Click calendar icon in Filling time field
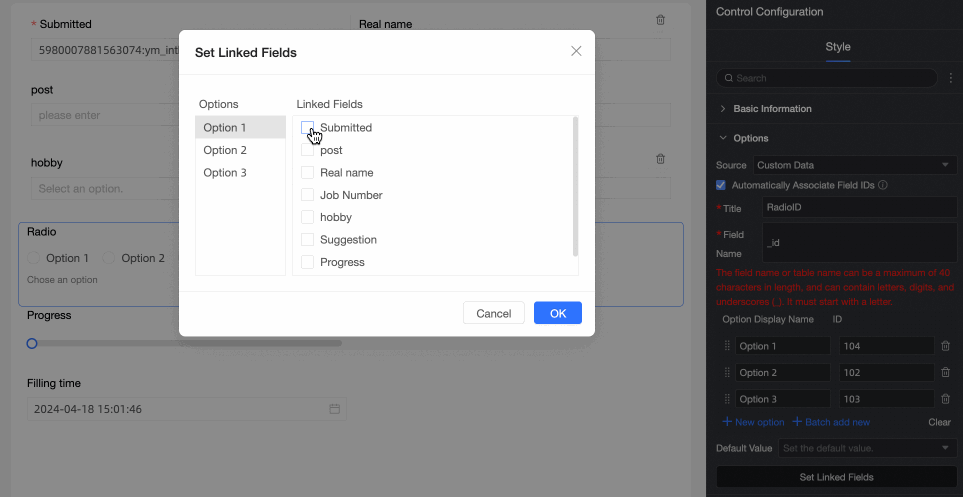Screen dimensions: 963x497 click(x=335, y=409)
